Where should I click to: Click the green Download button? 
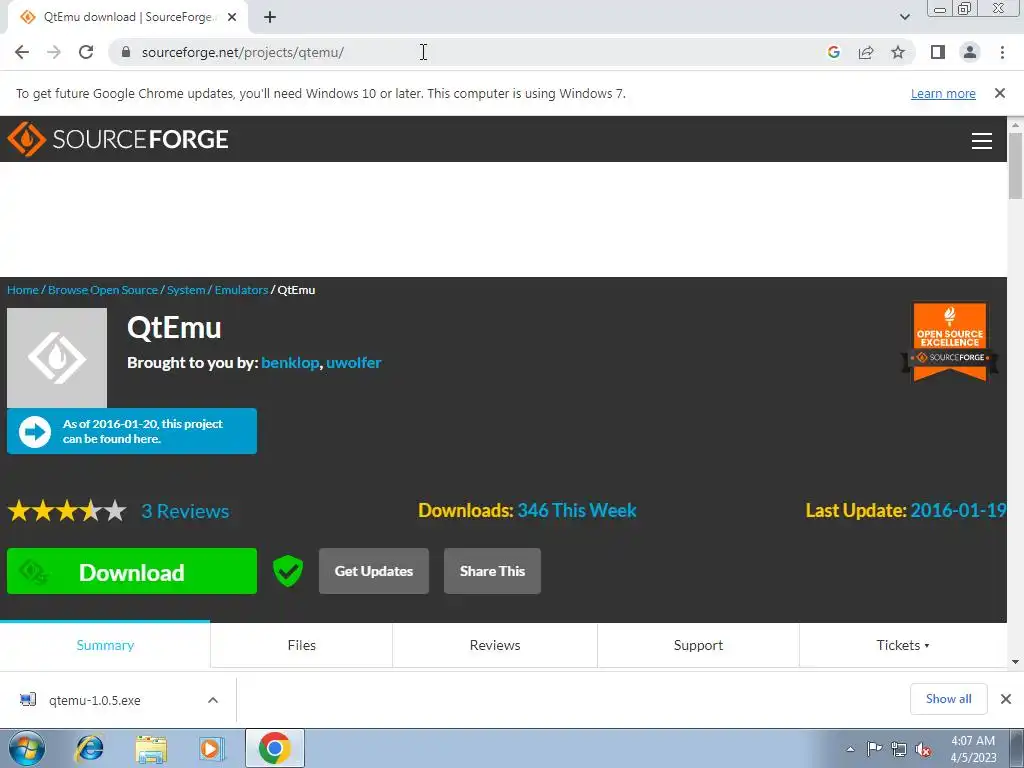tap(132, 571)
